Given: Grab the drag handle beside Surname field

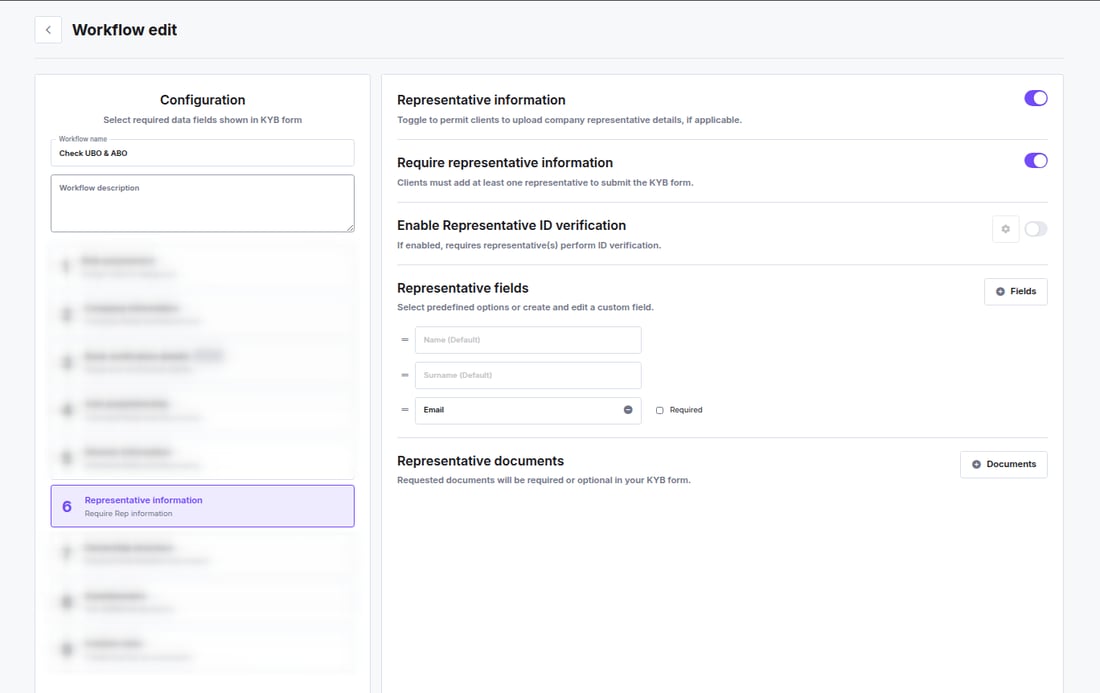Looking at the screenshot, I should point(405,375).
